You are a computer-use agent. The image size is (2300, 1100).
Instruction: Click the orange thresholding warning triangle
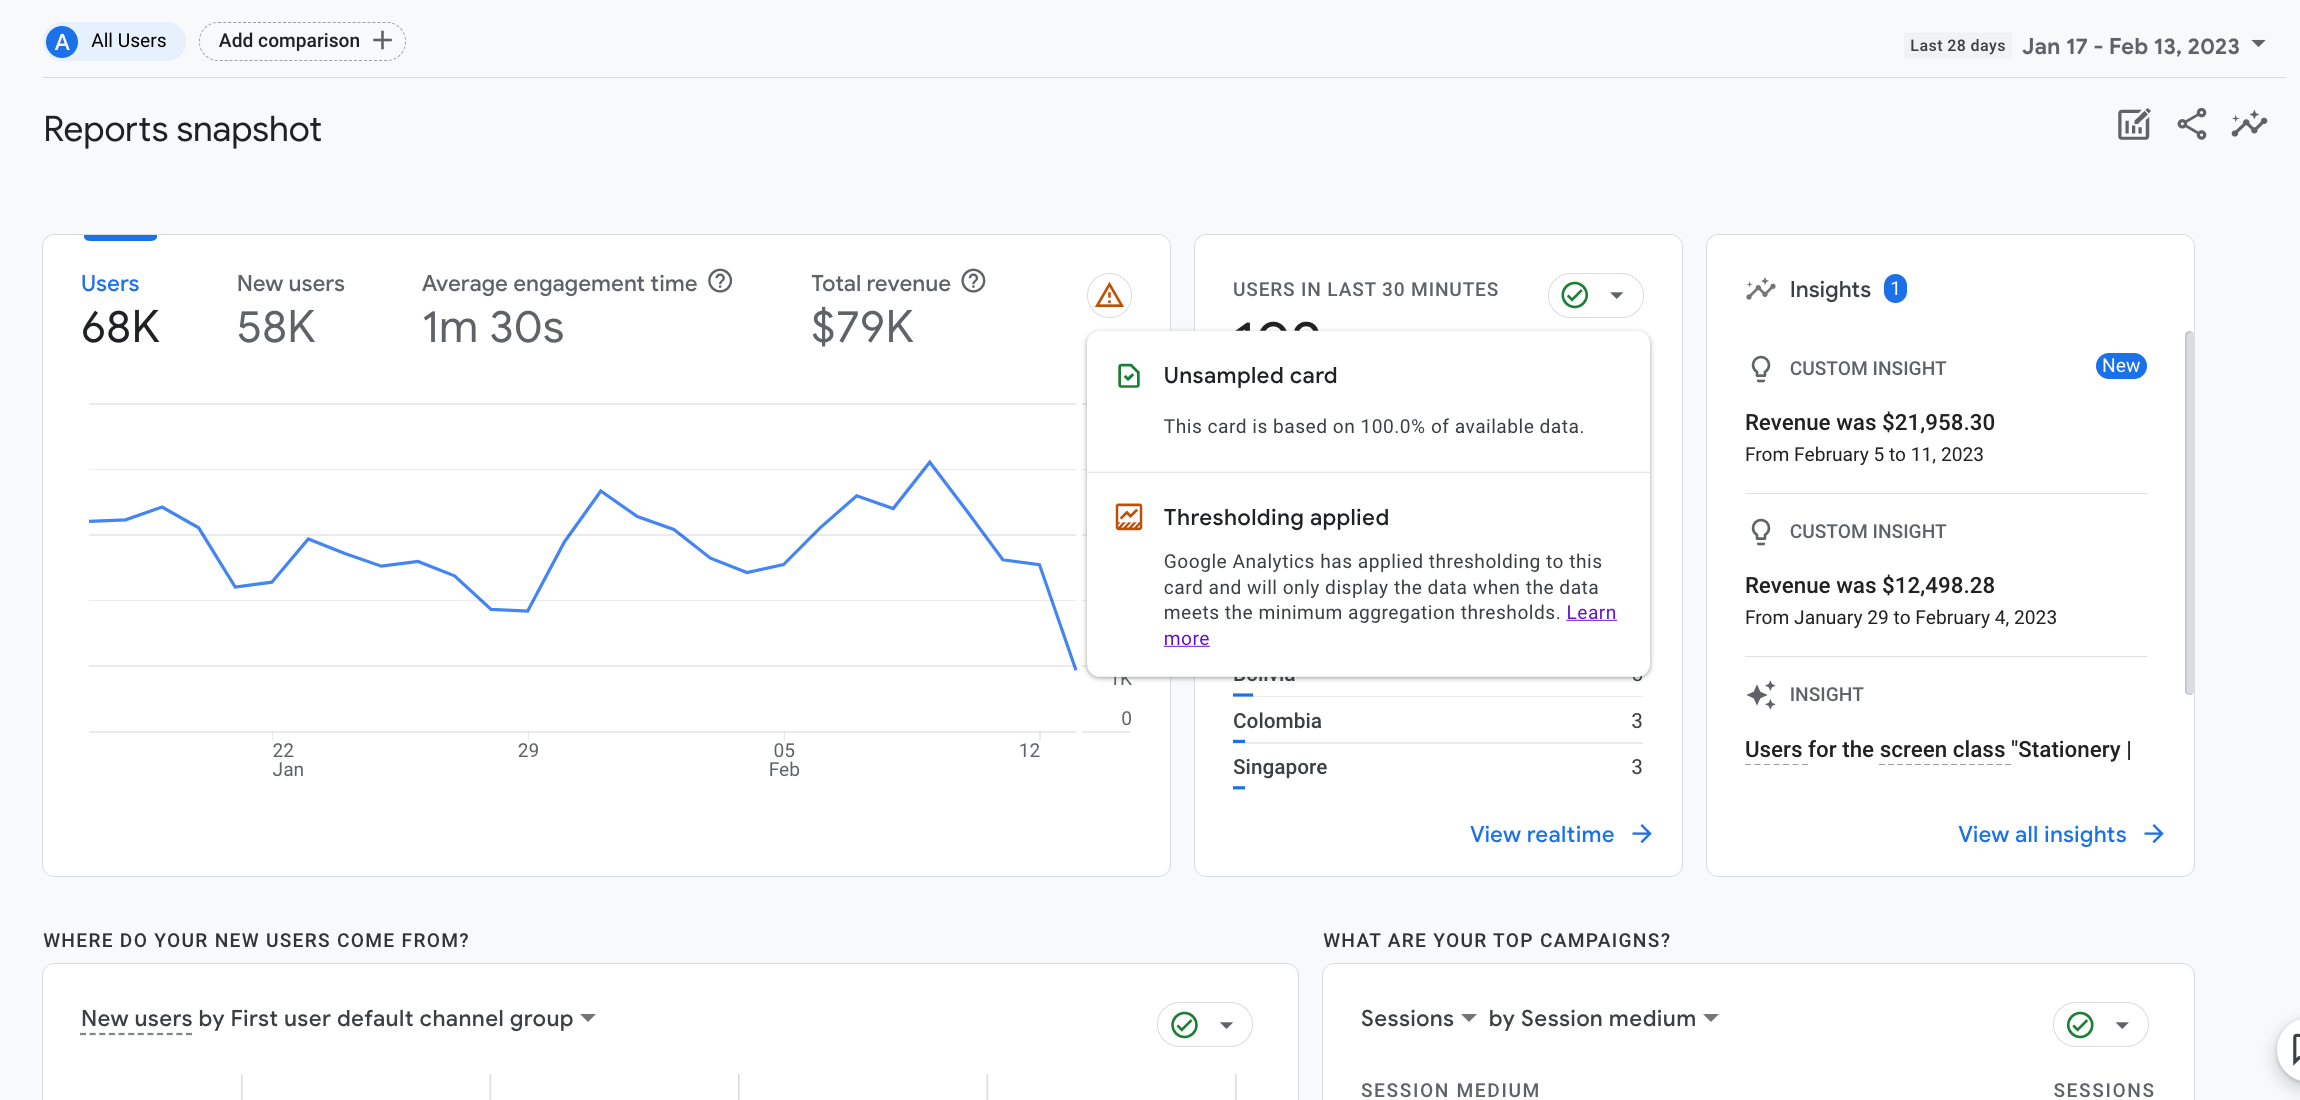click(x=1109, y=296)
